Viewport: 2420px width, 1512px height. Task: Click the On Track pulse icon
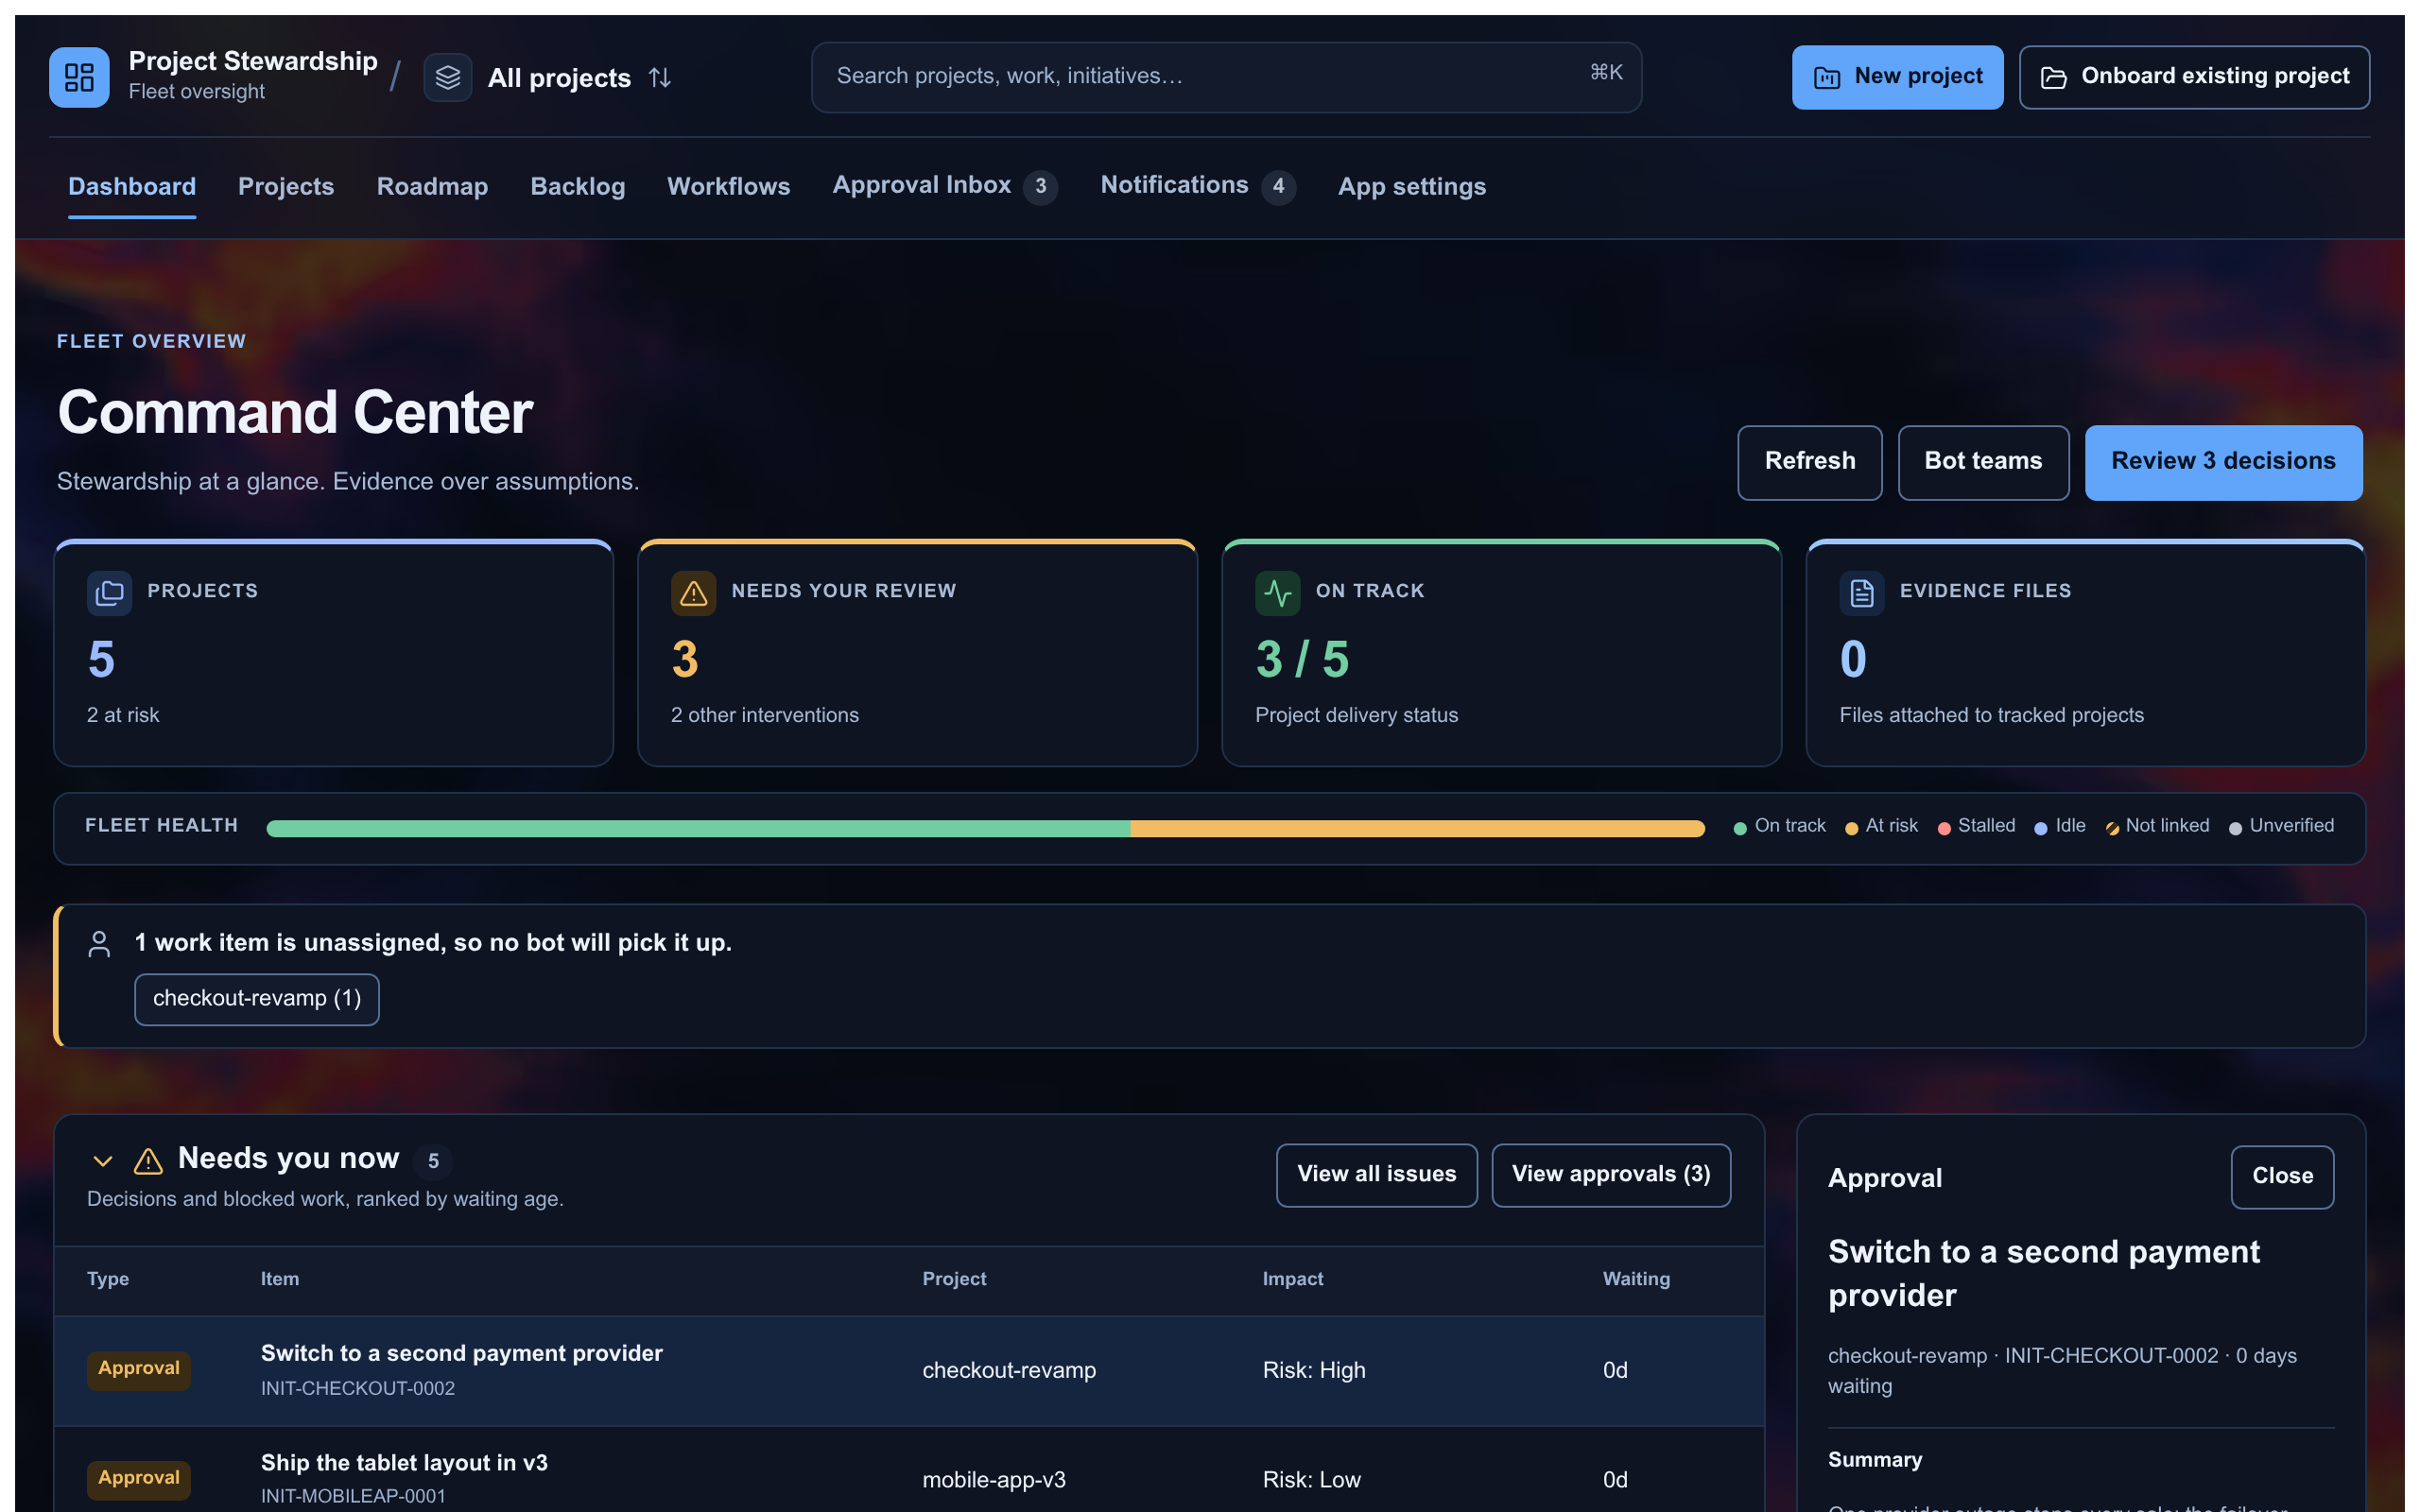1277,593
